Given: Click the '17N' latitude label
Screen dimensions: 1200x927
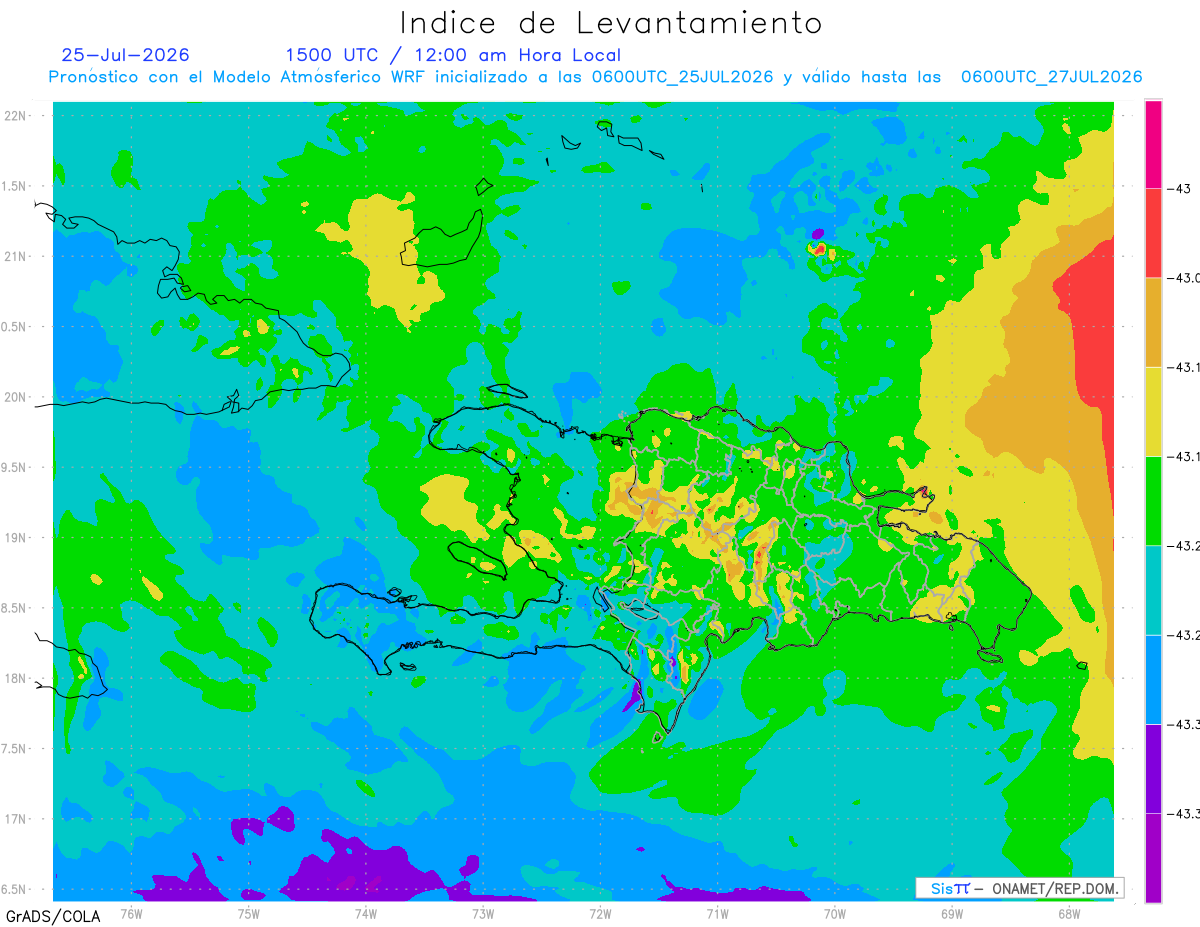Looking at the screenshot, I should pyautogui.click(x=16, y=820).
